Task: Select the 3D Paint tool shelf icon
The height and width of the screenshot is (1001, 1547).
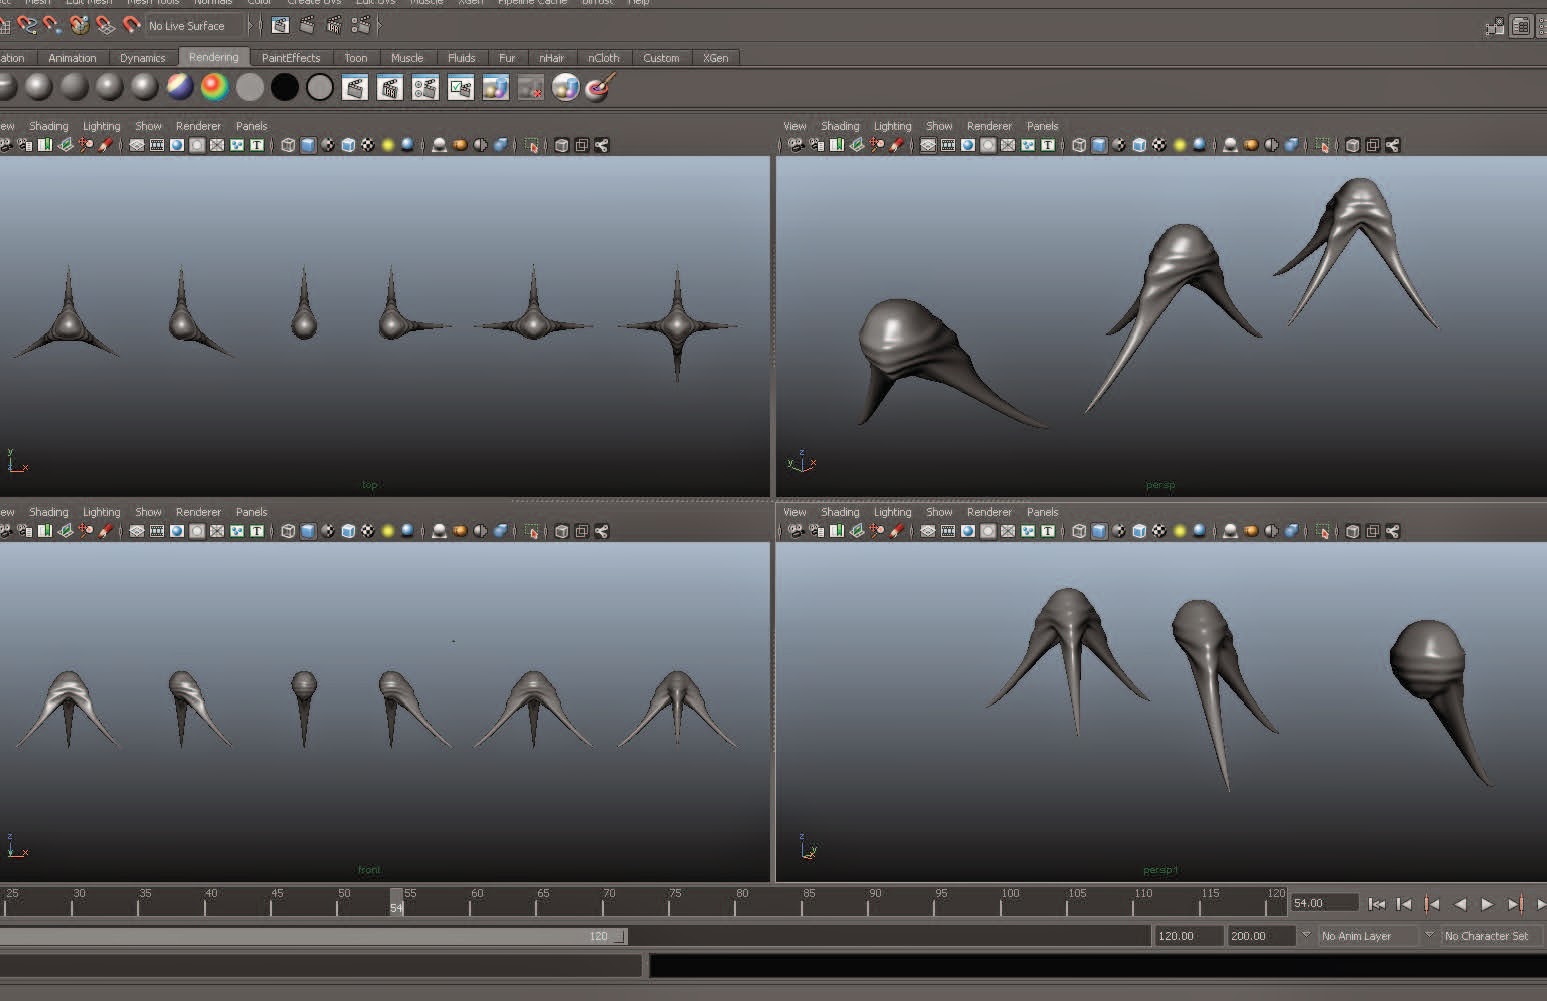Action: point(600,87)
